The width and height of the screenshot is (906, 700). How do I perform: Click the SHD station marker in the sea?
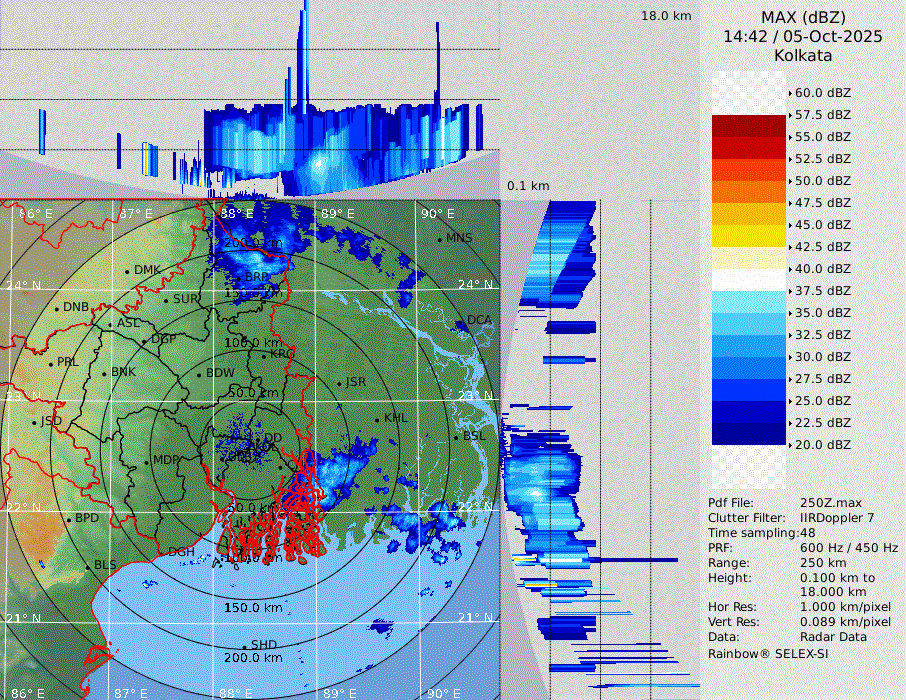[x=245, y=645]
